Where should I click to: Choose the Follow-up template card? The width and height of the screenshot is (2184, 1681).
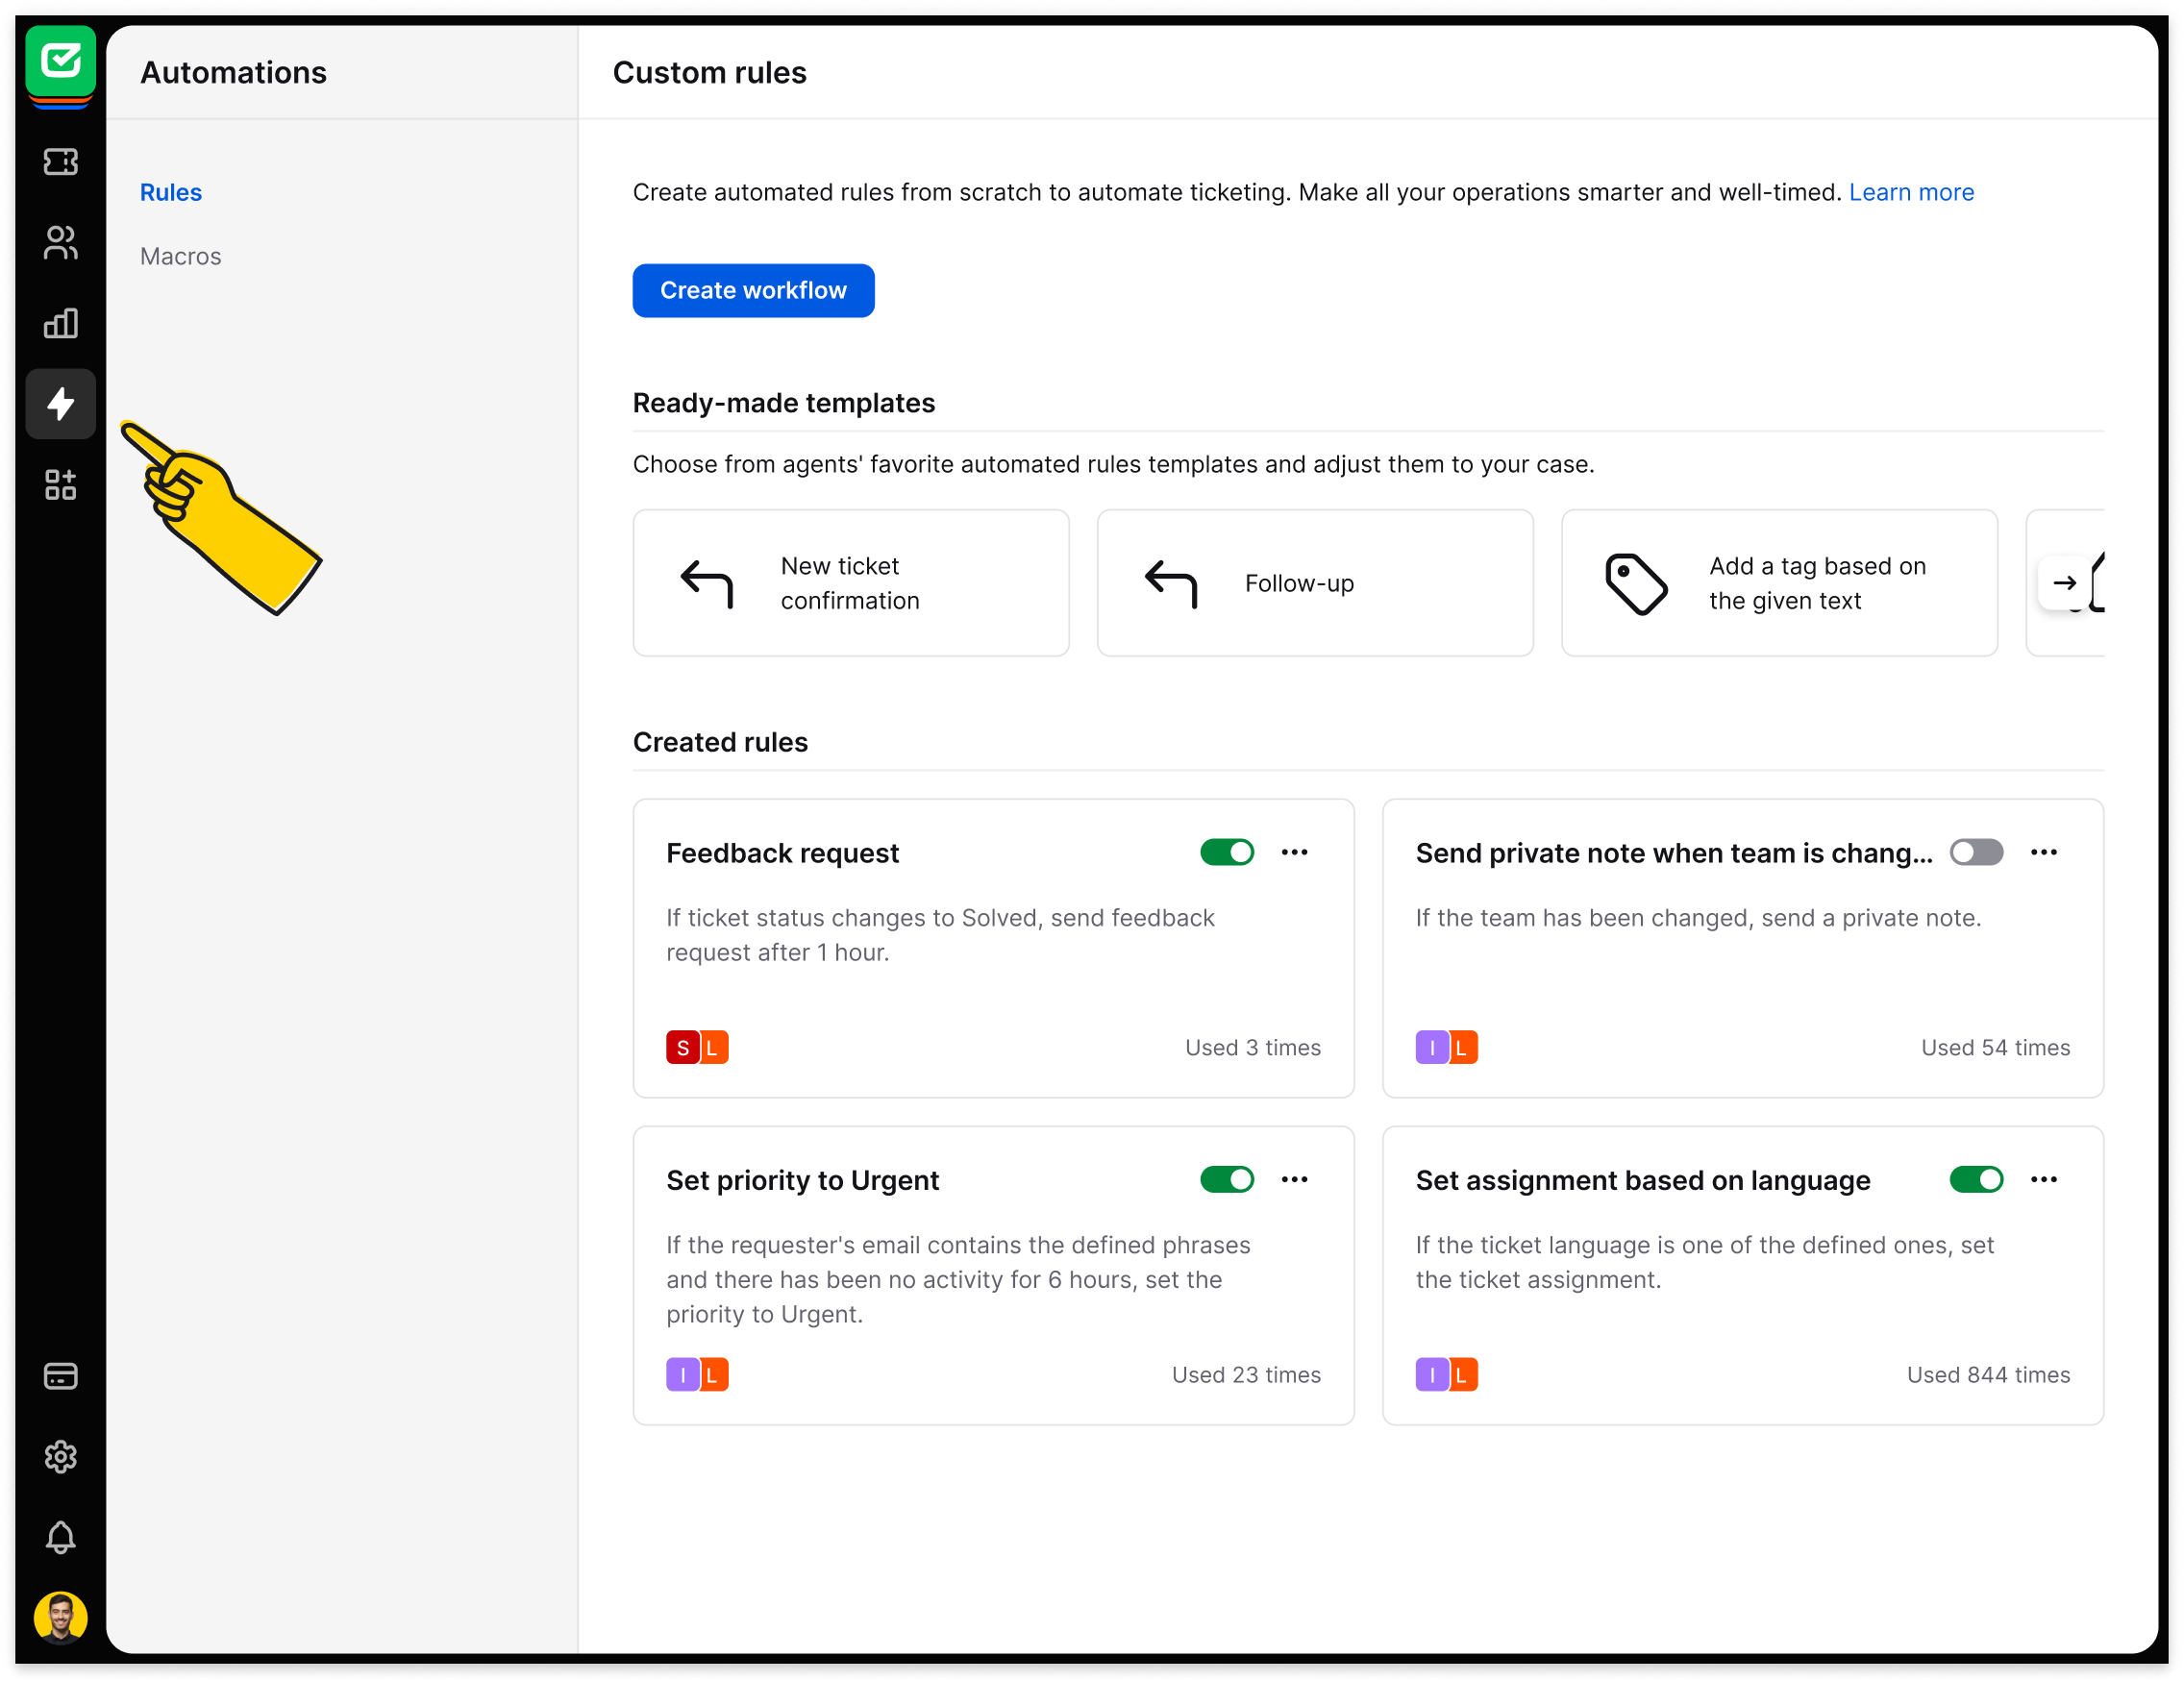(x=1314, y=583)
